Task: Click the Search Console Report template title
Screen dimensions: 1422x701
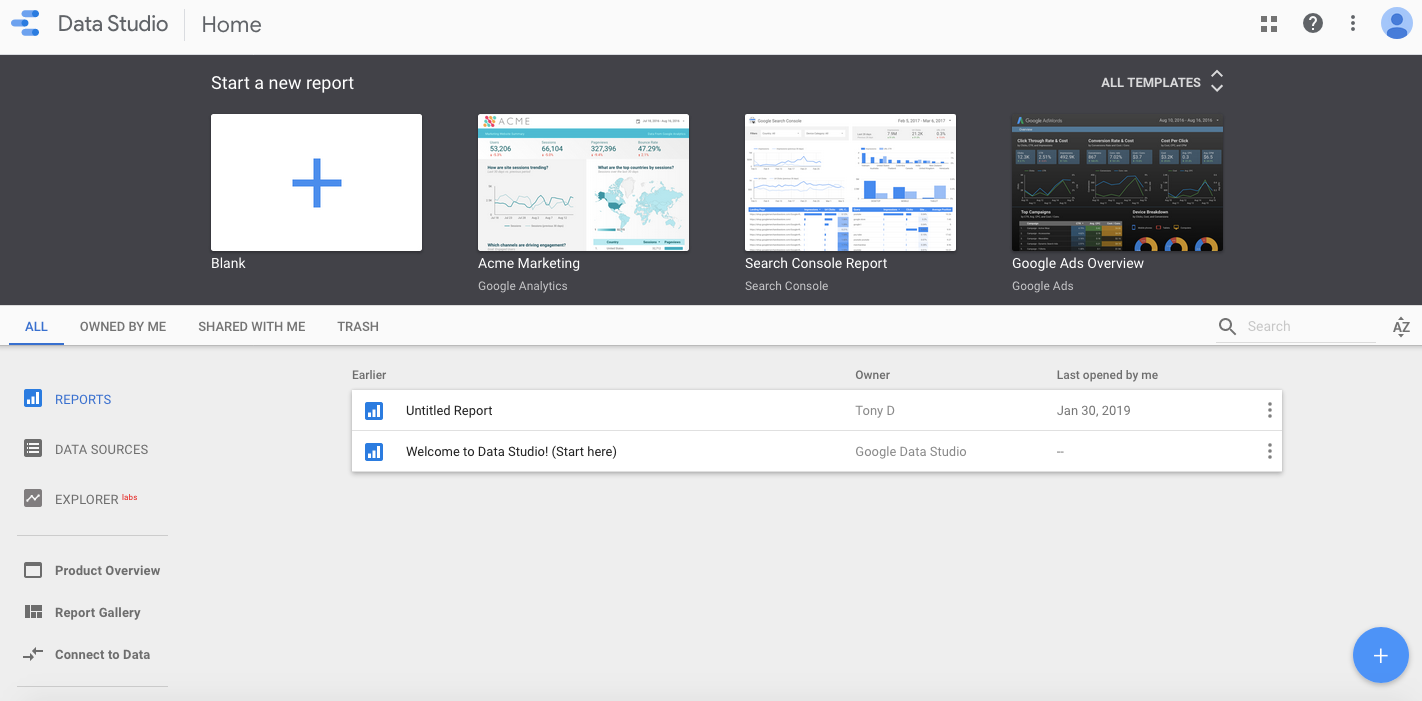Action: pos(816,263)
